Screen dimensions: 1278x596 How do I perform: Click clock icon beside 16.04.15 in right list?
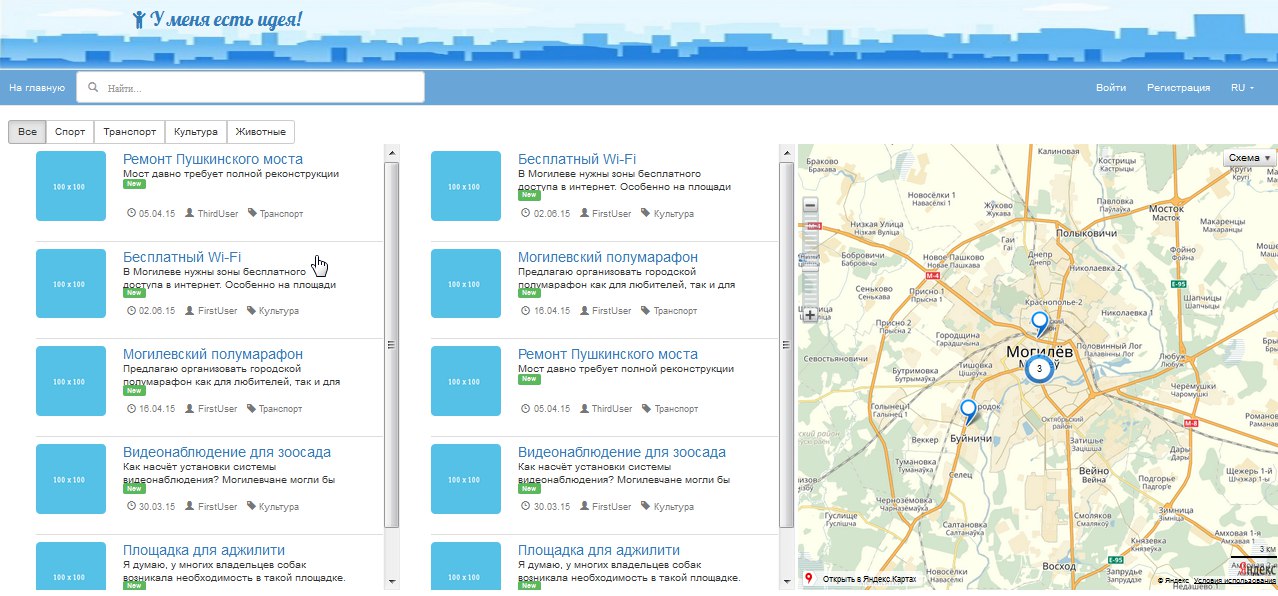(527, 311)
